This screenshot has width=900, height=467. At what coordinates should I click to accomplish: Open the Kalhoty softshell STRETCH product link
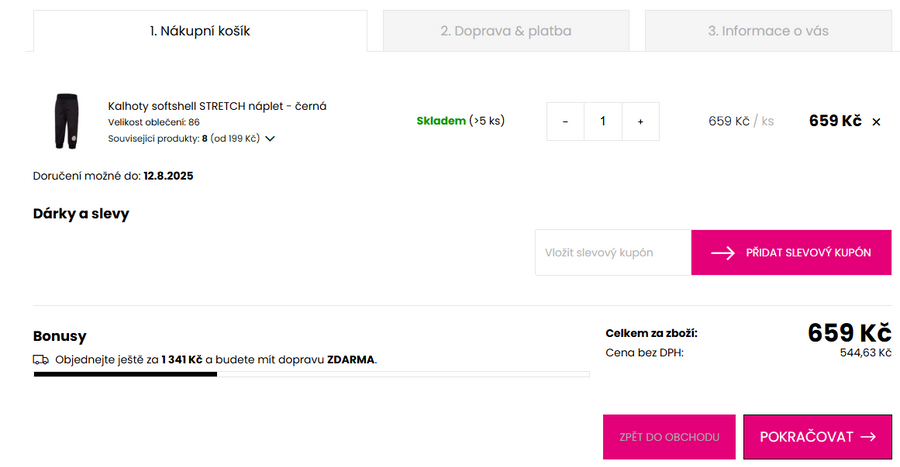(217, 106)
